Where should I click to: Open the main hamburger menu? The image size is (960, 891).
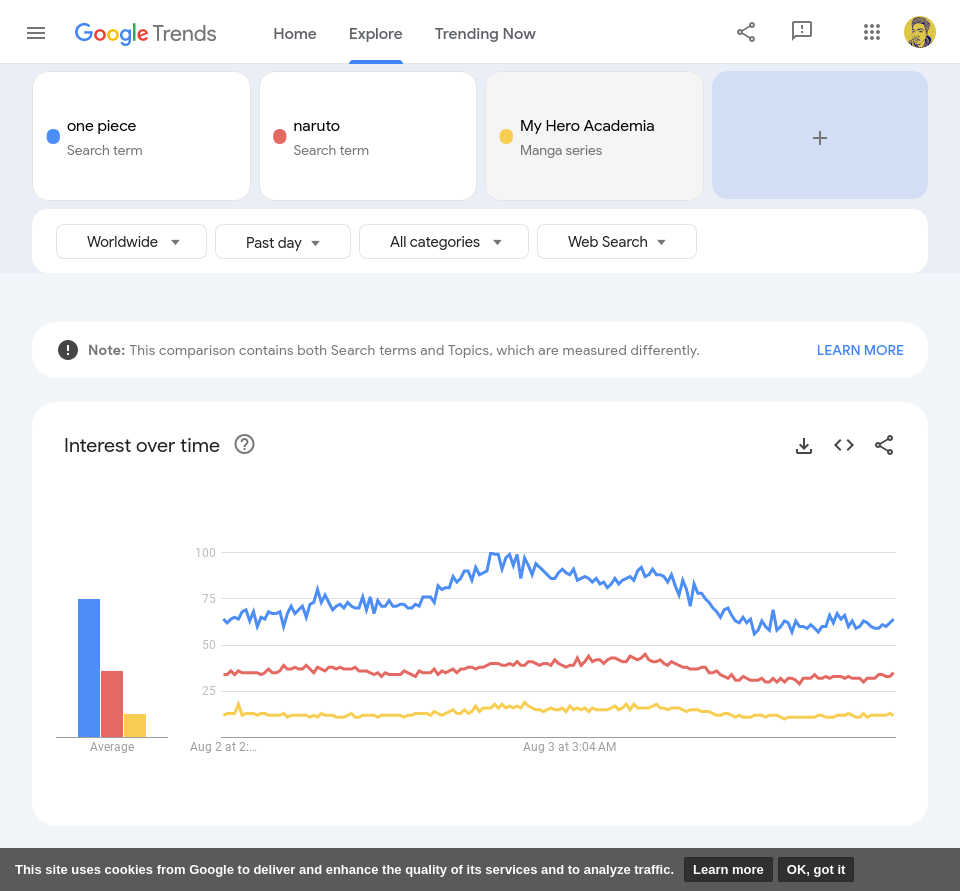(x=36, y=33)
